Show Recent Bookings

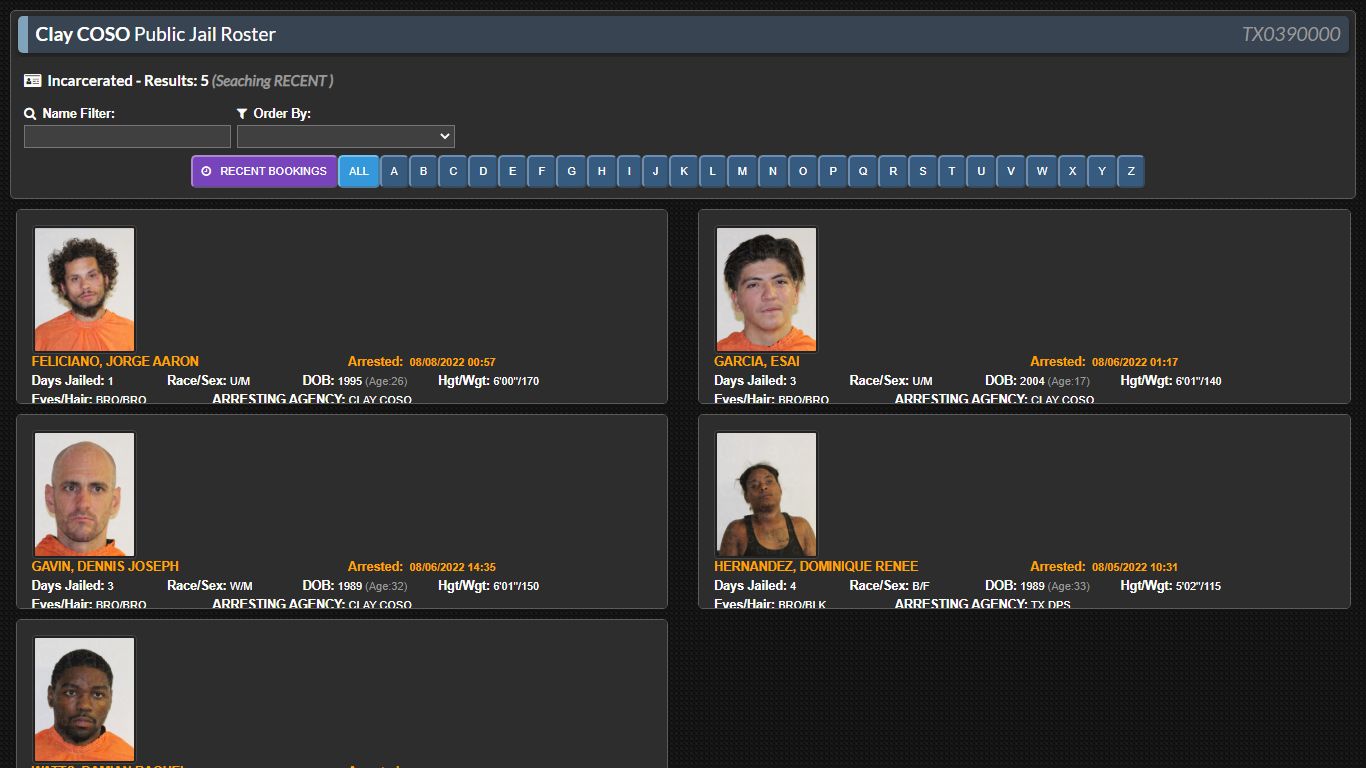(x=265, y=171)
